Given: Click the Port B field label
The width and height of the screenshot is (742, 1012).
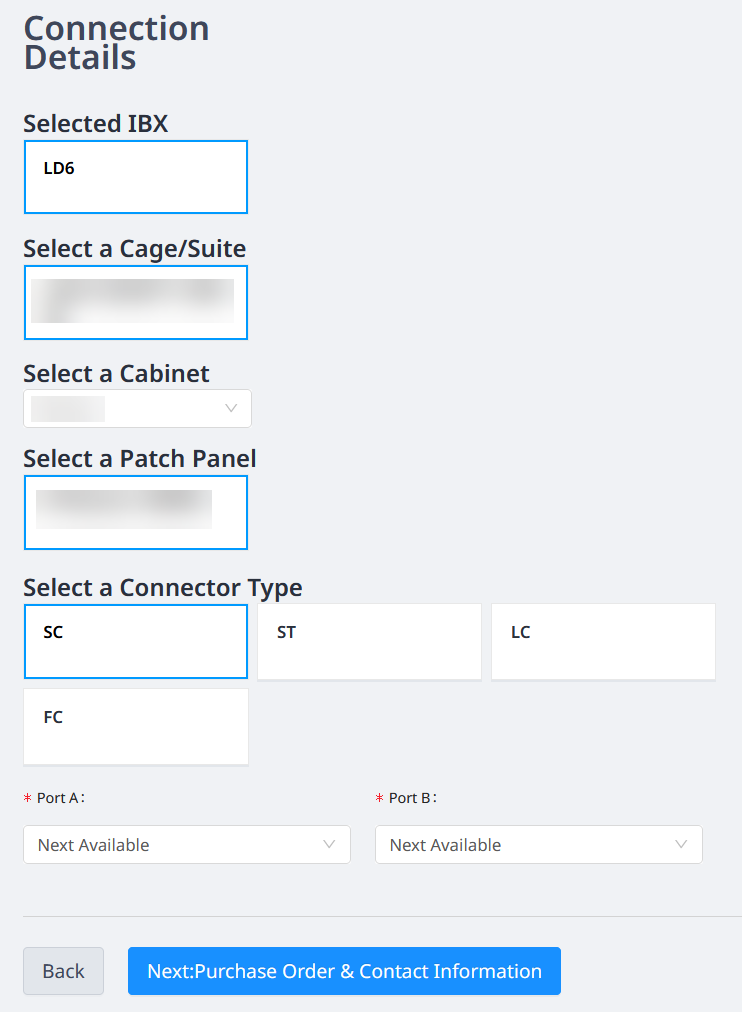Looking at the screenshot, I should [412, 798].
